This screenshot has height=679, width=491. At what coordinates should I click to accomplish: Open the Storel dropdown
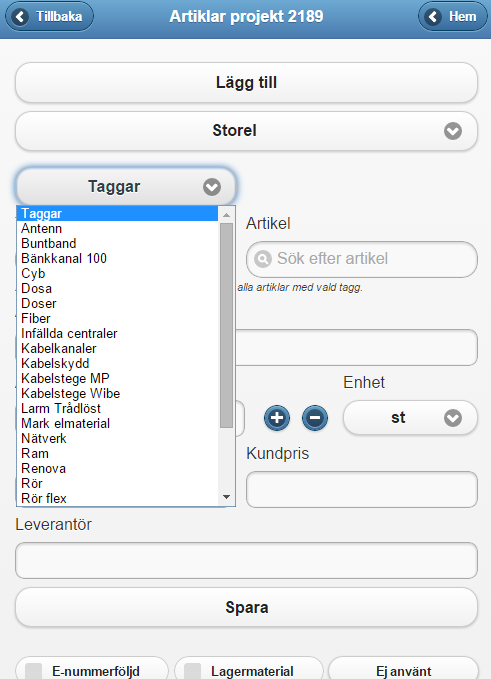click(246, 131)
